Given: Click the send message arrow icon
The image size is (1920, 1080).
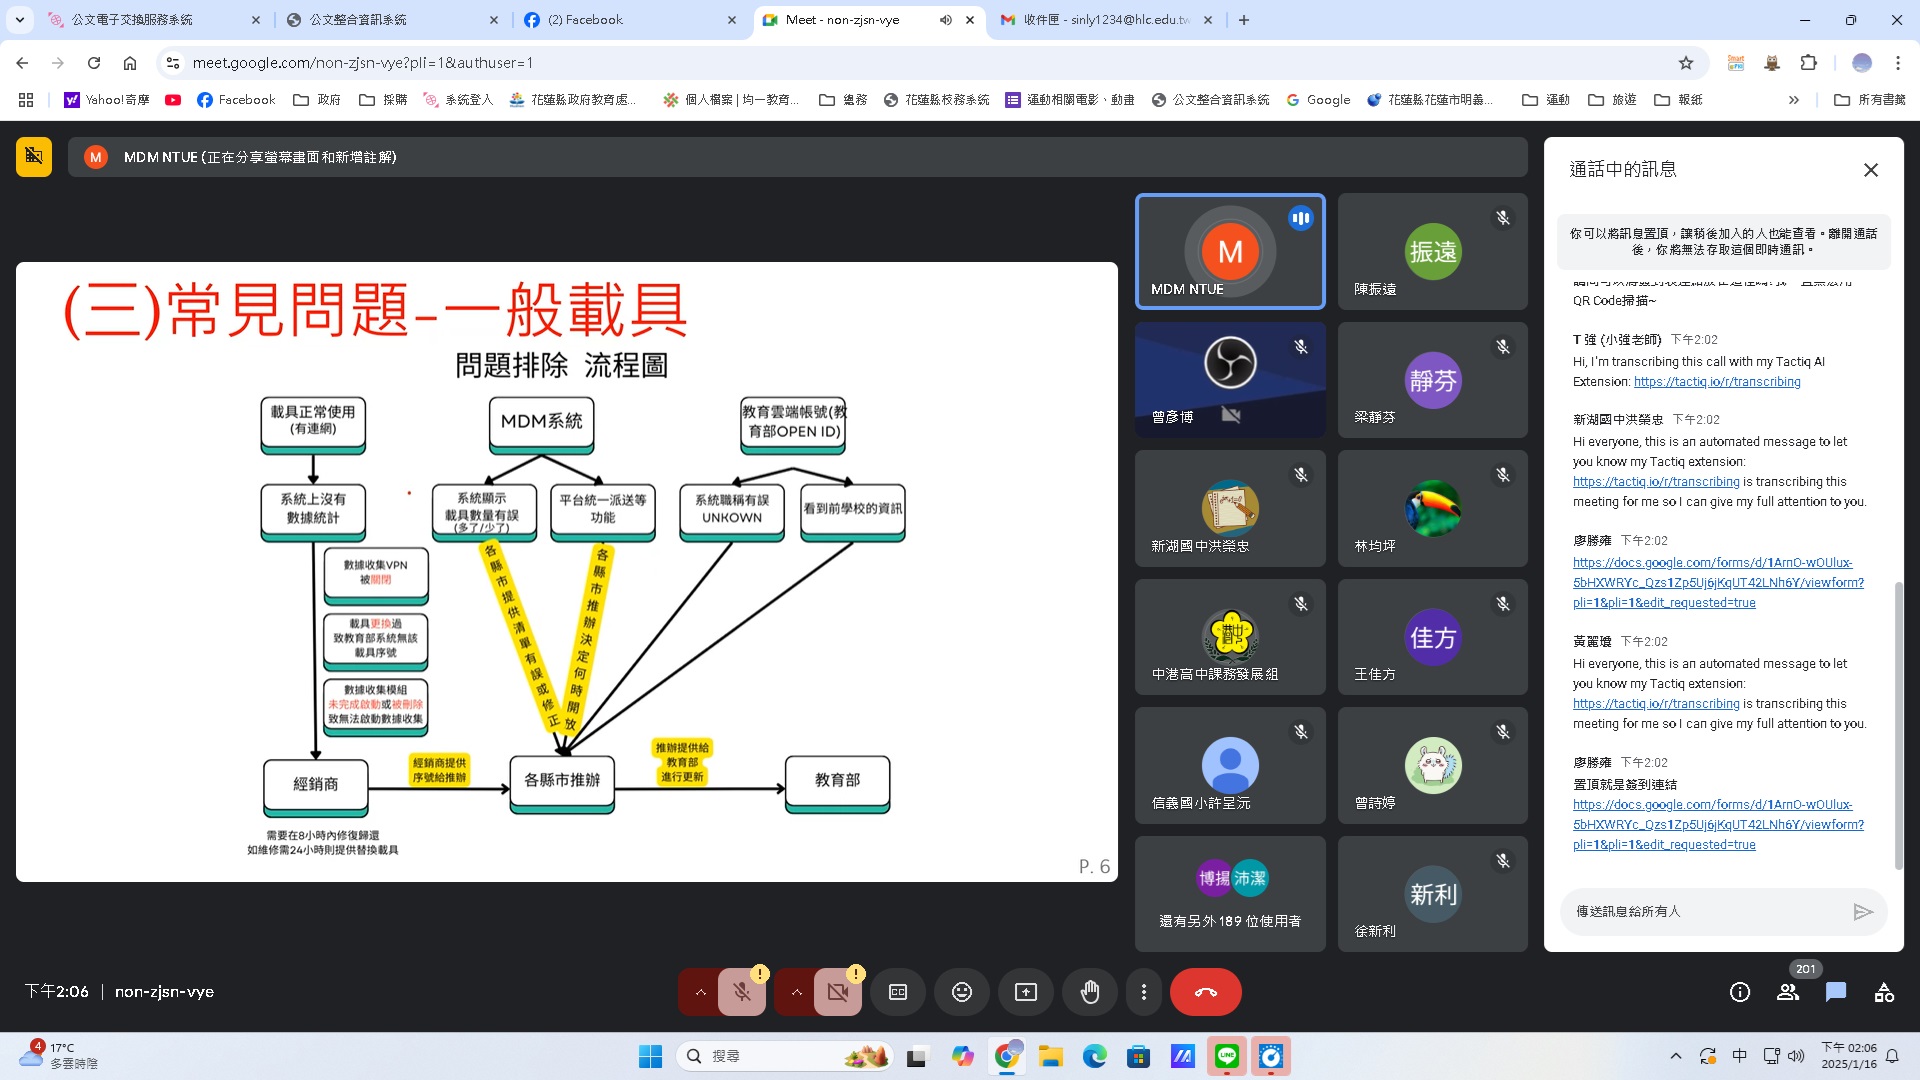Looking at the screenshot, I should point(1862,911).
